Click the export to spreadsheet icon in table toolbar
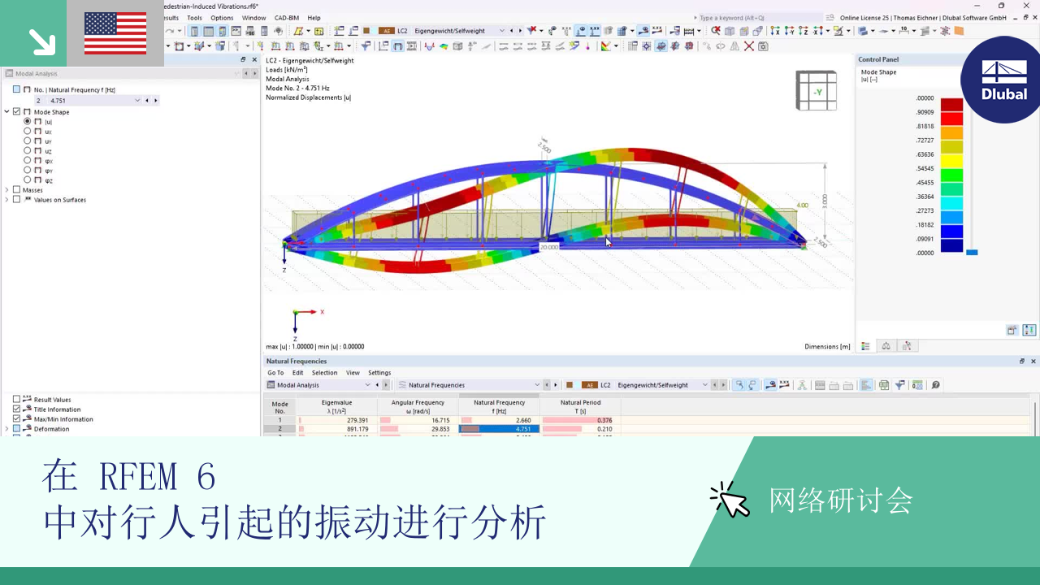The image size is (1040, 585). [x=884, y=385]
